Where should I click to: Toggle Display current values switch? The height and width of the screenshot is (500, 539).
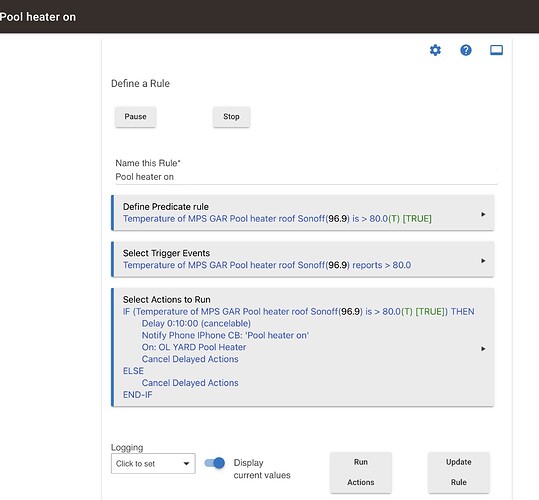point(214,463)
